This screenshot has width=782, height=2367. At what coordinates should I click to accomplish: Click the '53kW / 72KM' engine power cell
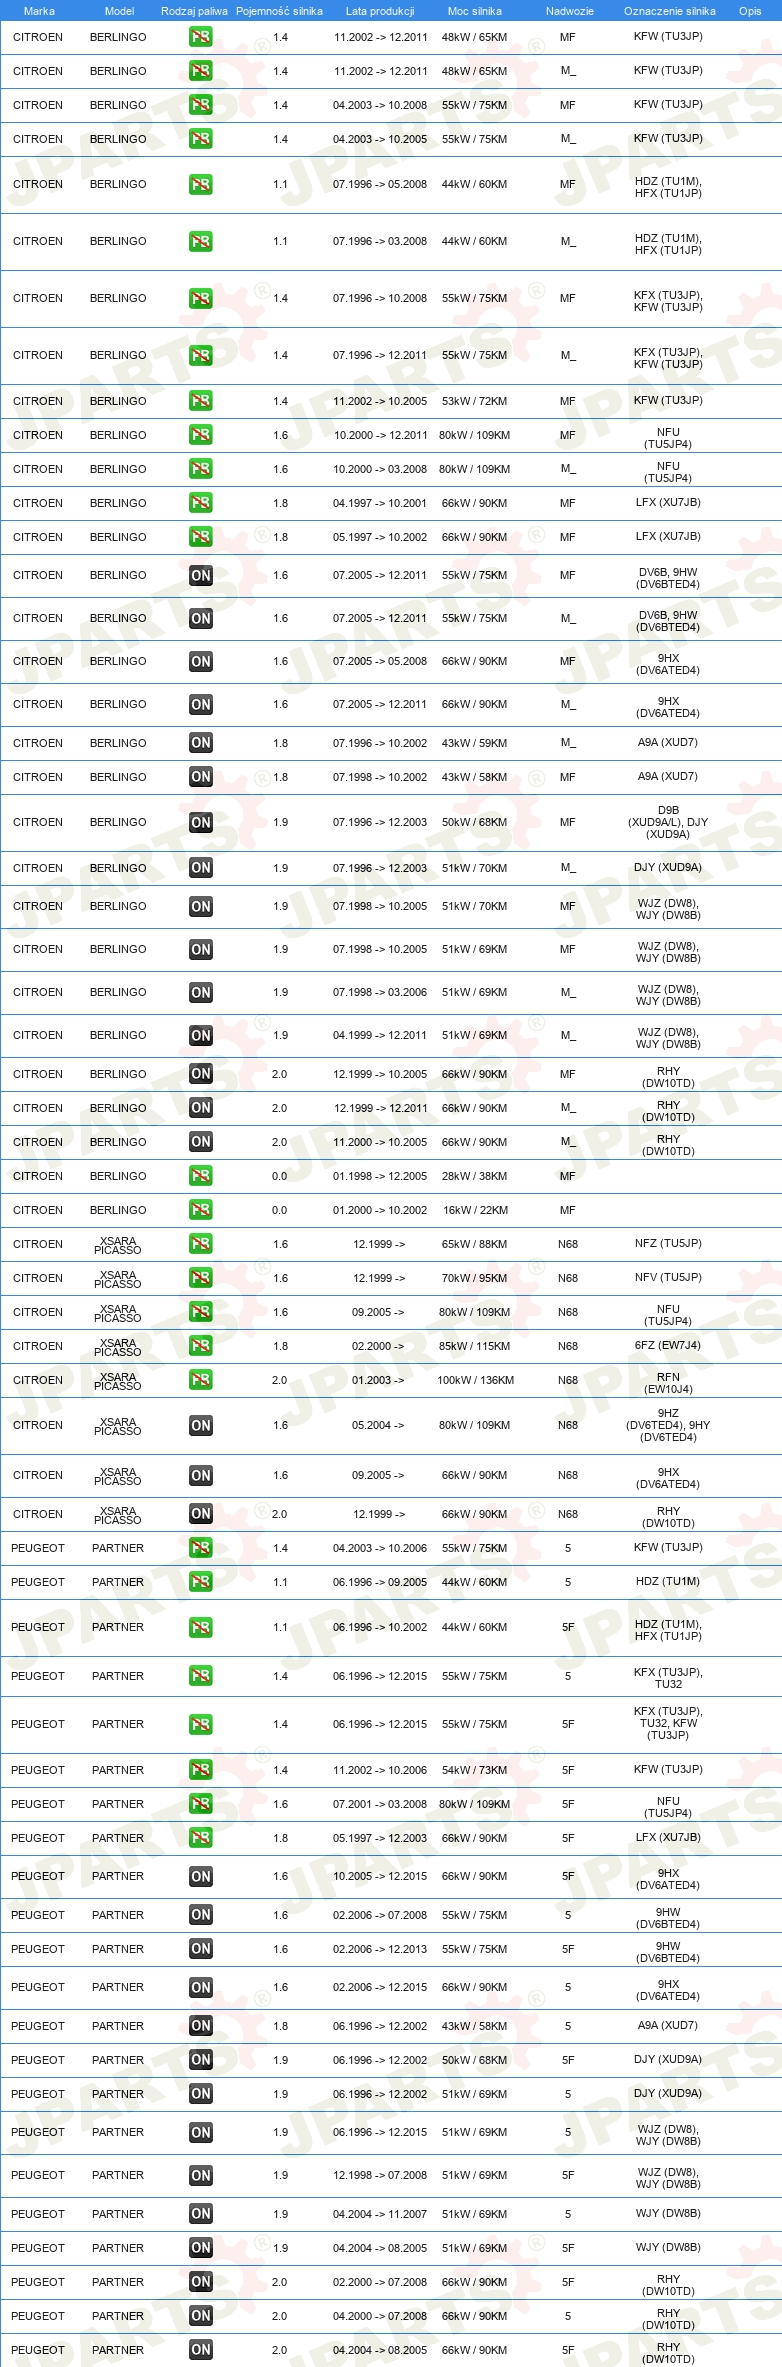(x=475, y=401)
